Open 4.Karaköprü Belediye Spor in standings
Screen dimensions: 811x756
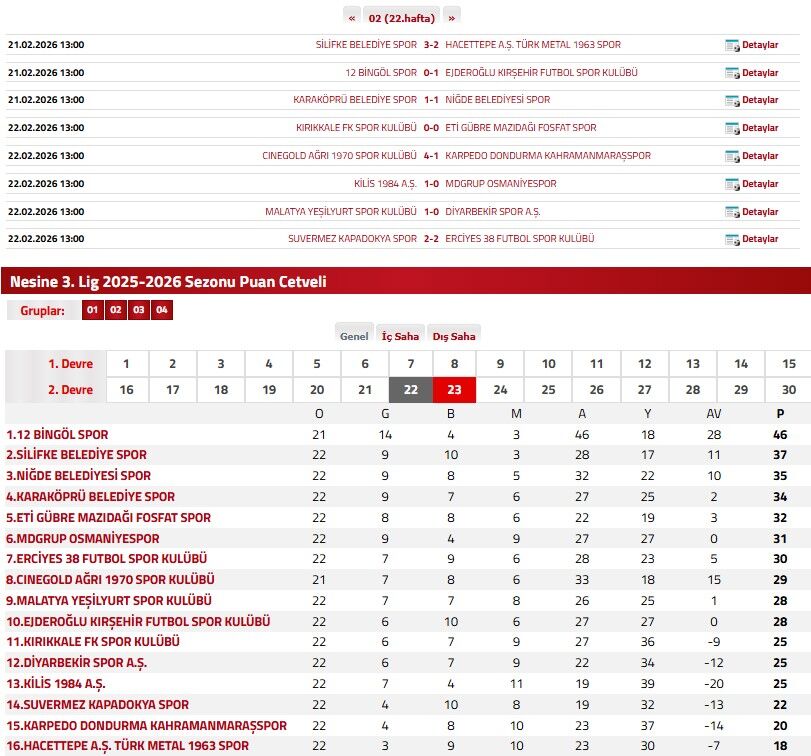click(91, 496)
